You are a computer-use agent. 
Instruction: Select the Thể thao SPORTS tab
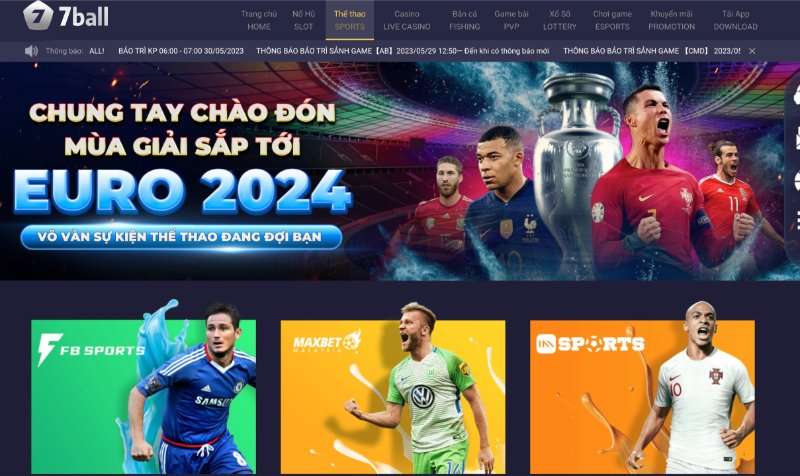(349, 20)
